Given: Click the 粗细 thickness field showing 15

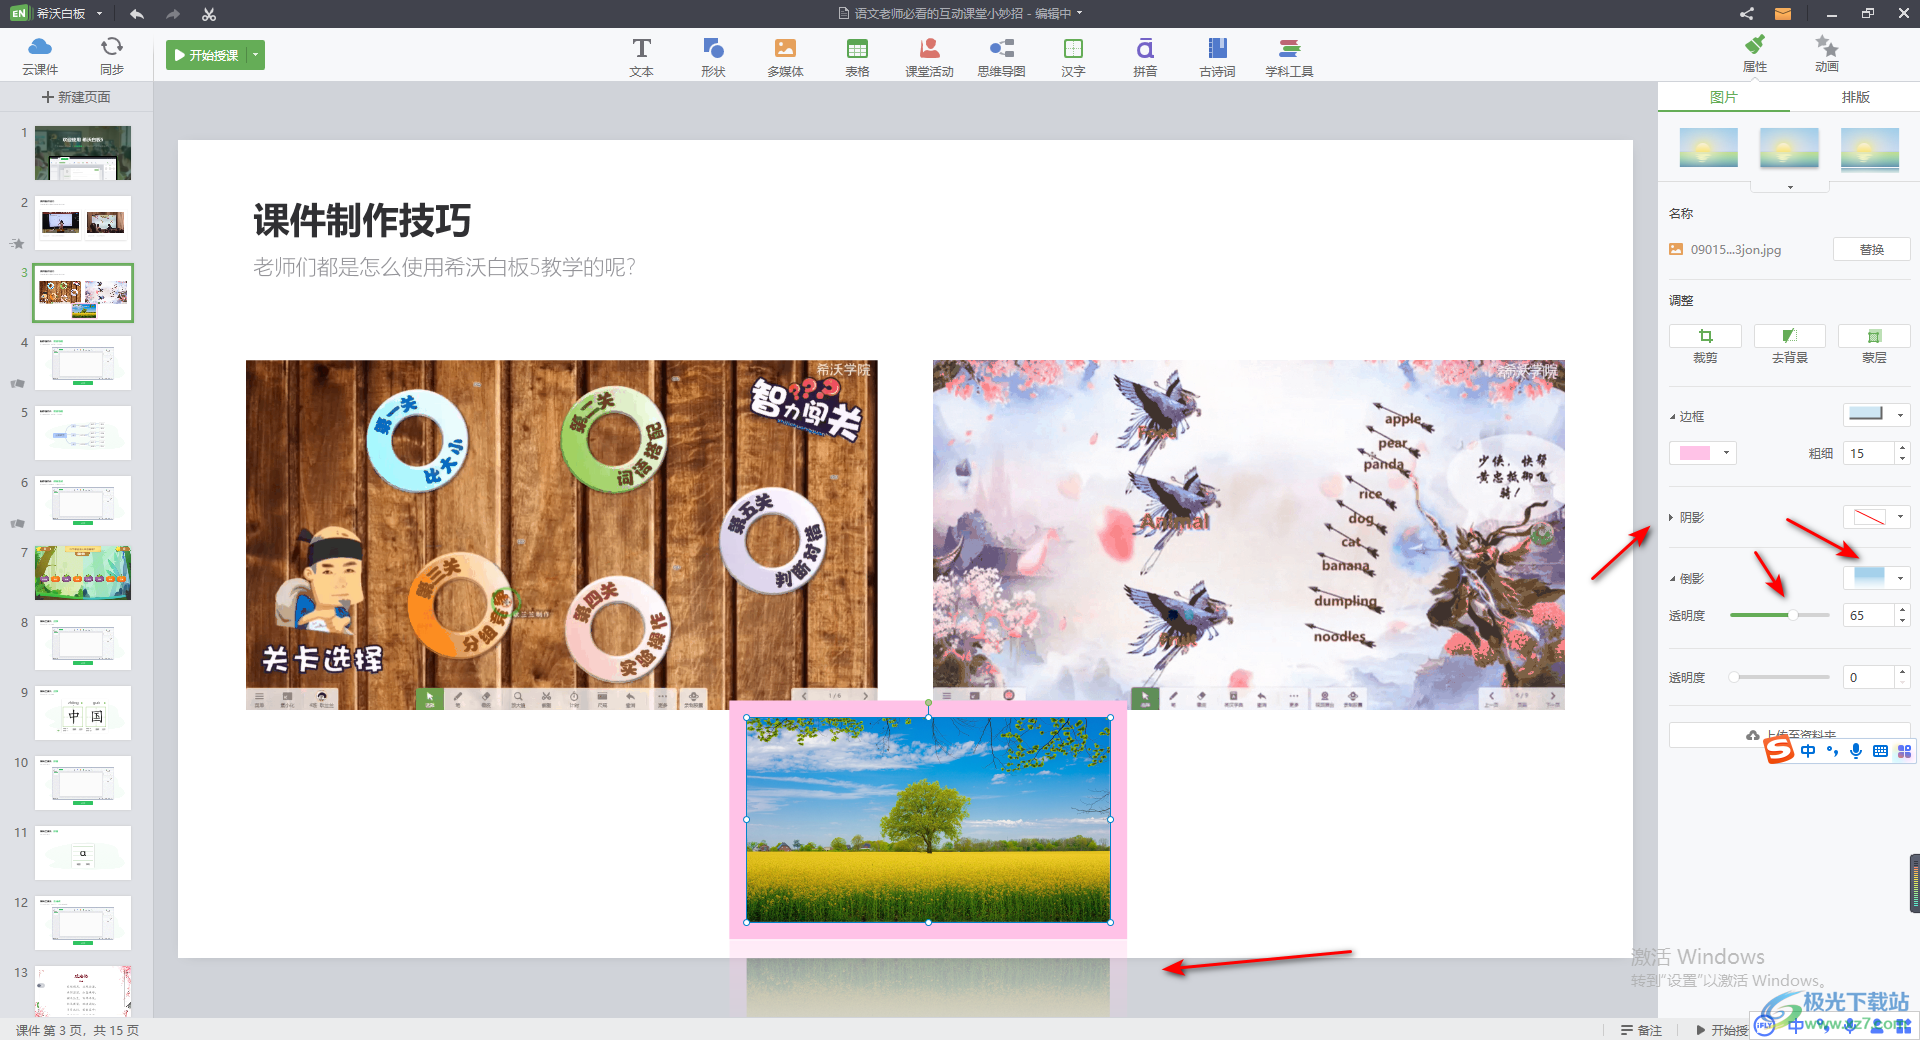Looking at the screenshot, I should (x=1869, y=453).
